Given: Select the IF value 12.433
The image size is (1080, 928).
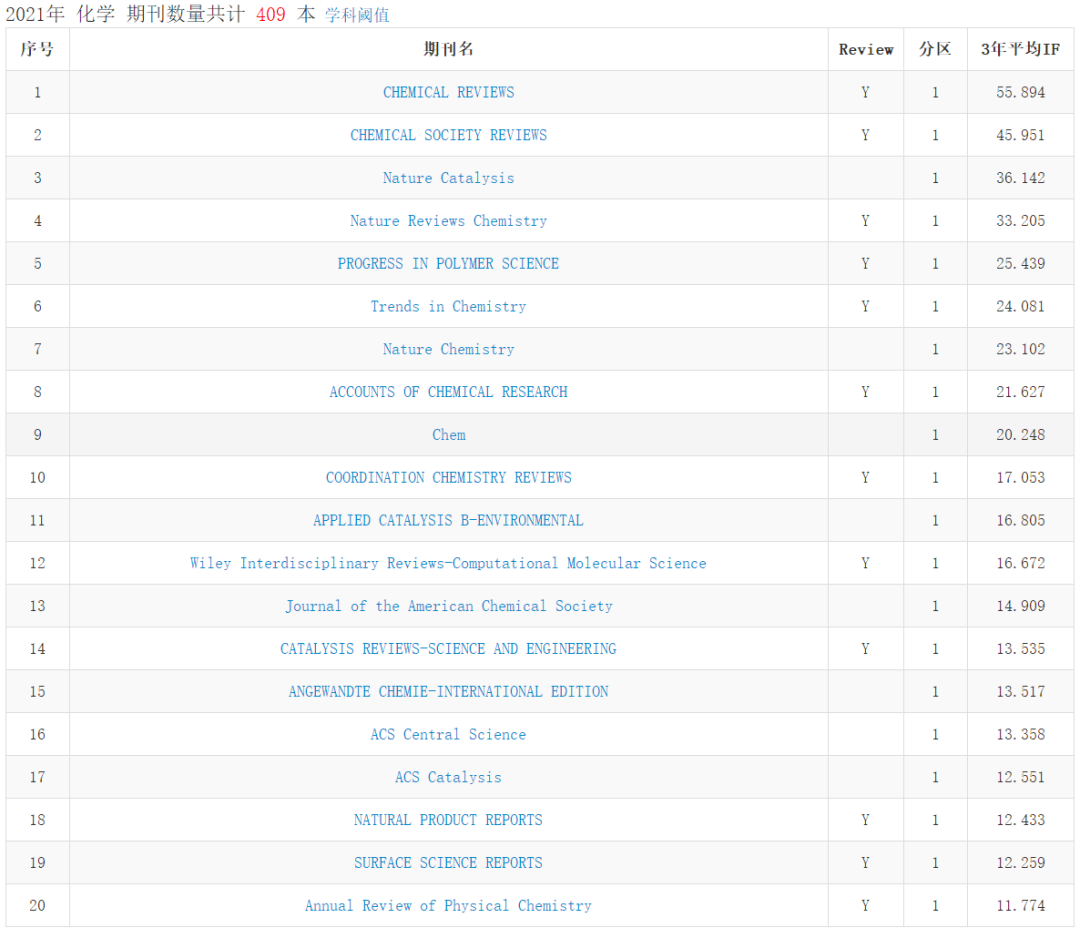Looking at the screenshot, I should 1021,820.
